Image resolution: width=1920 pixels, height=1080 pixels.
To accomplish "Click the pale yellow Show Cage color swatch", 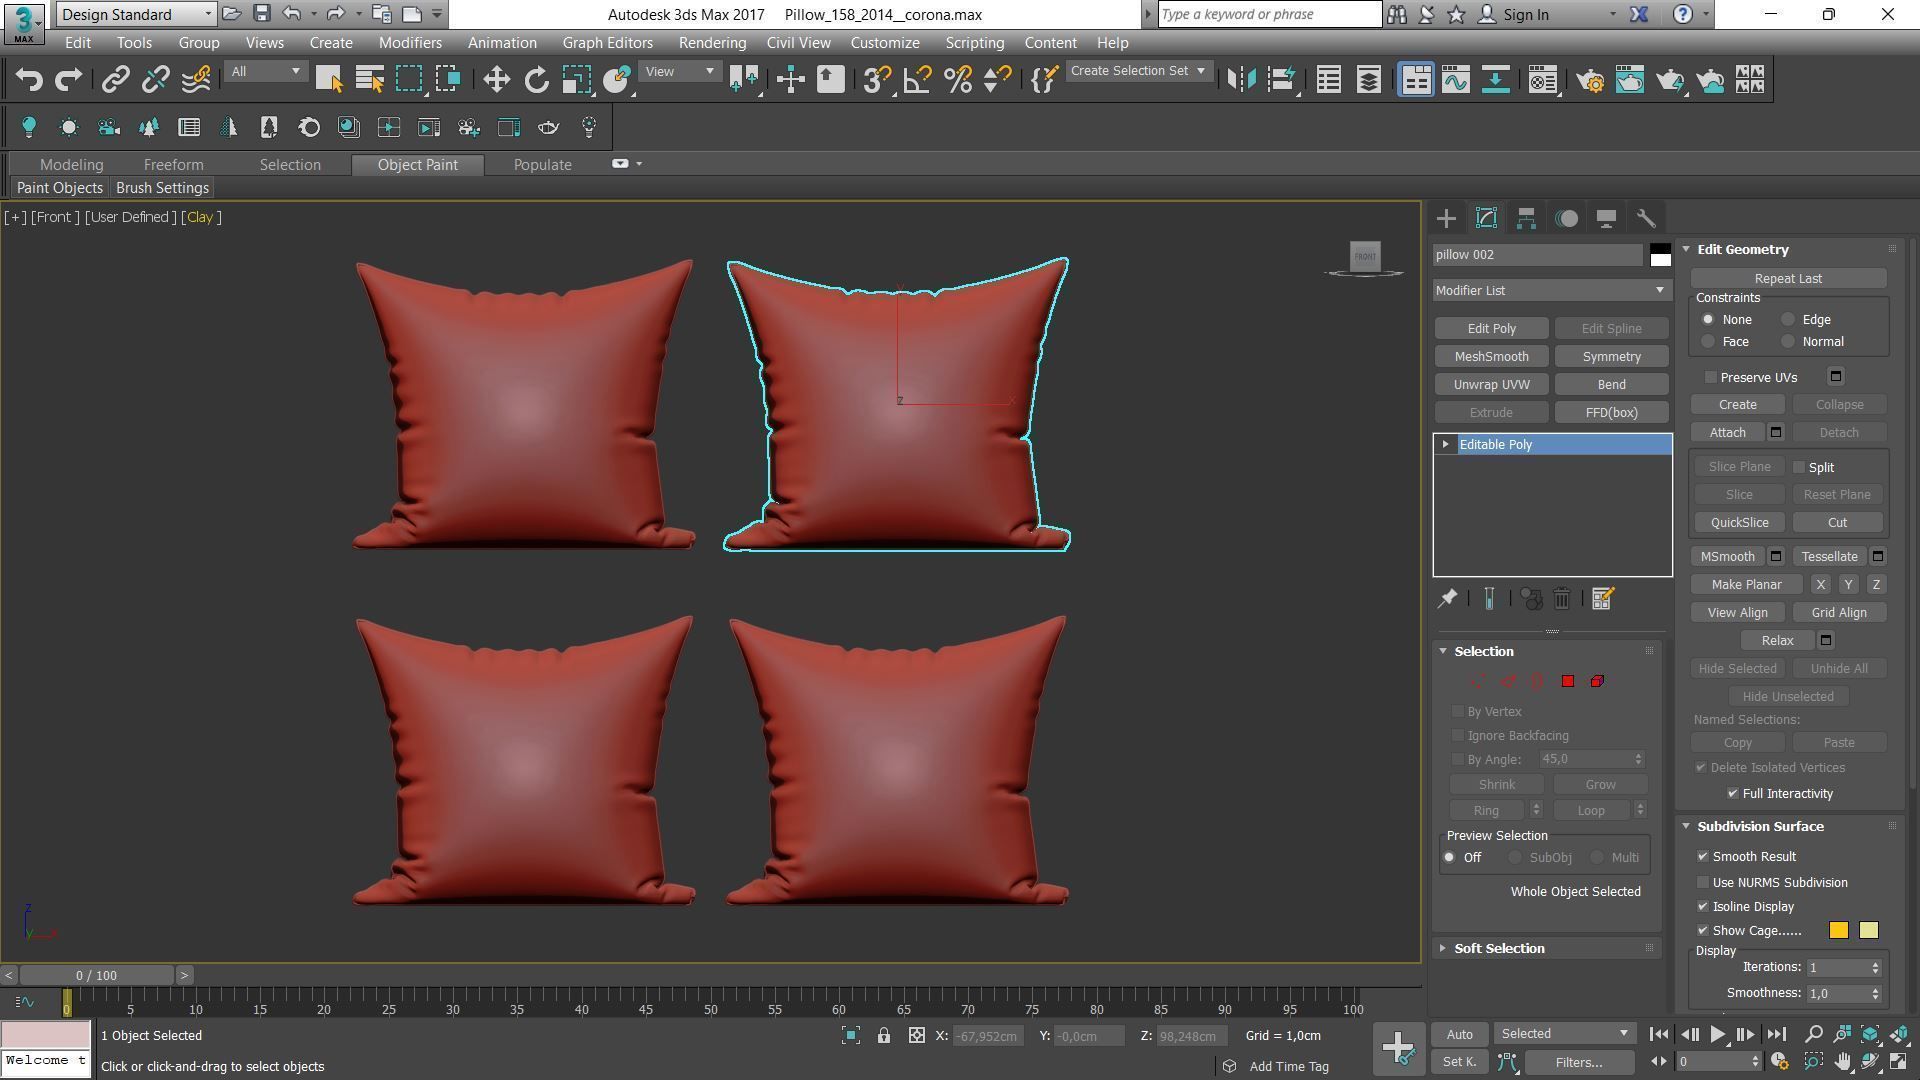I will [1868, 931].
